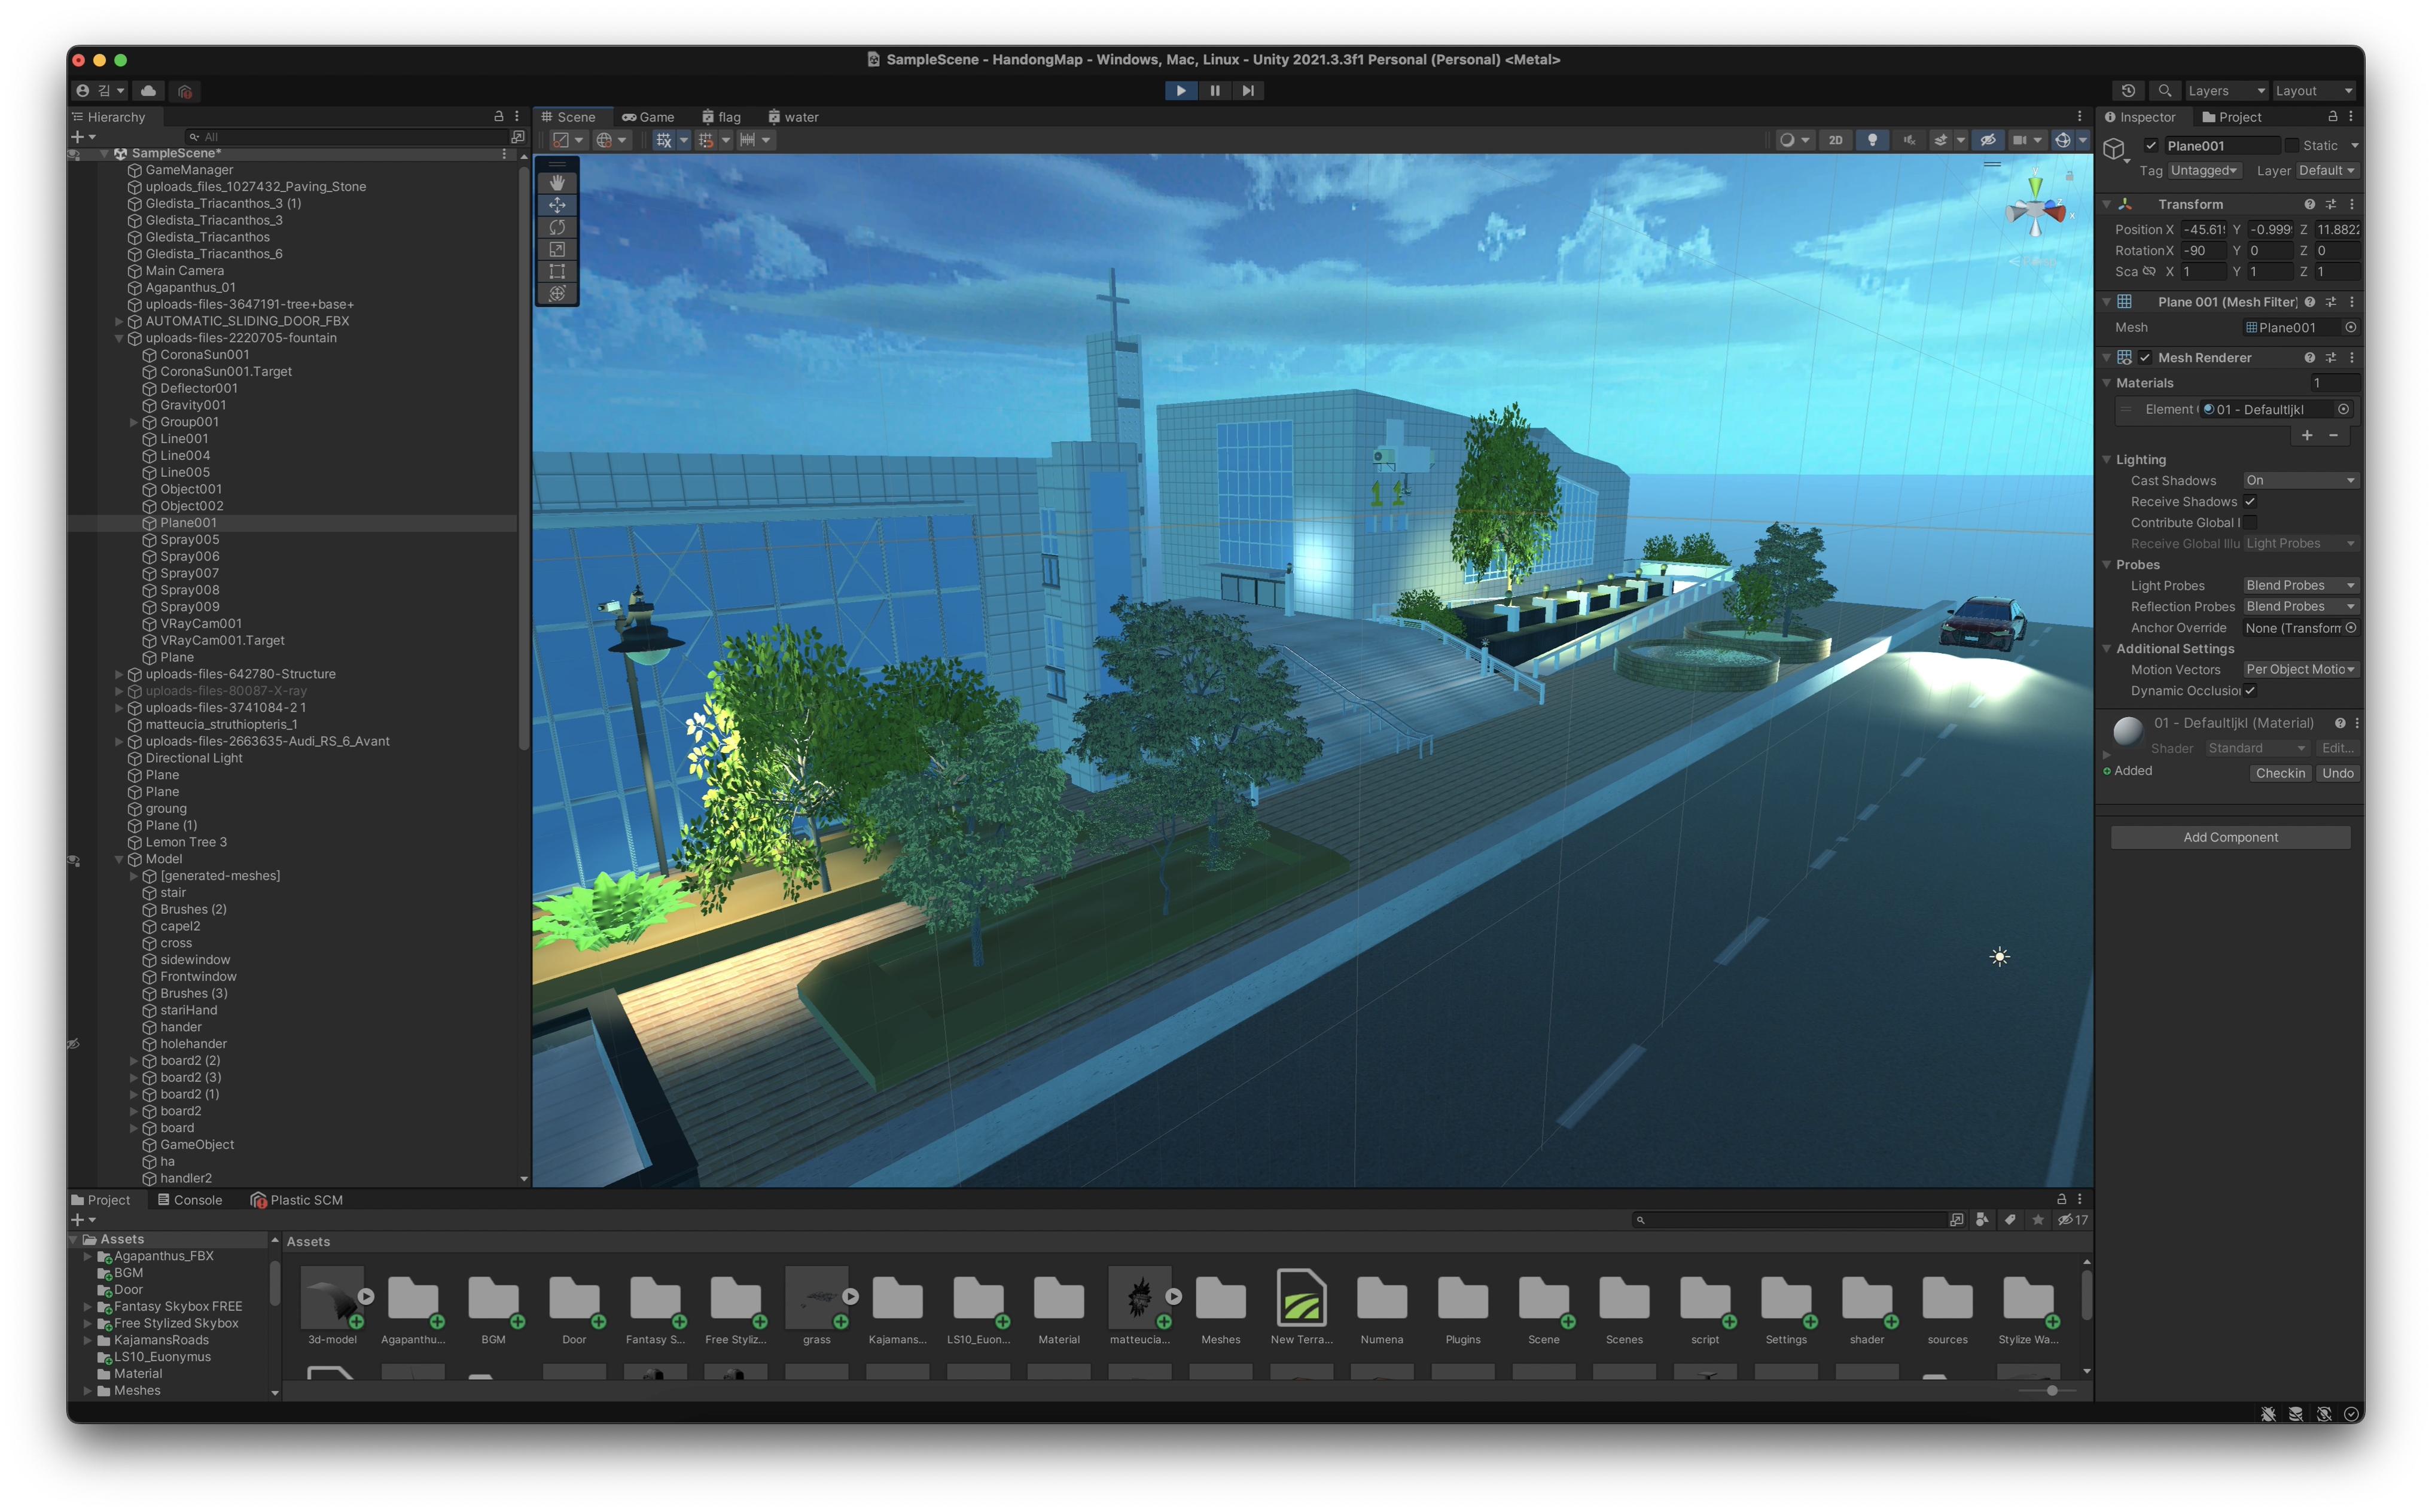Select the Scale tool

tap(557, 249)
